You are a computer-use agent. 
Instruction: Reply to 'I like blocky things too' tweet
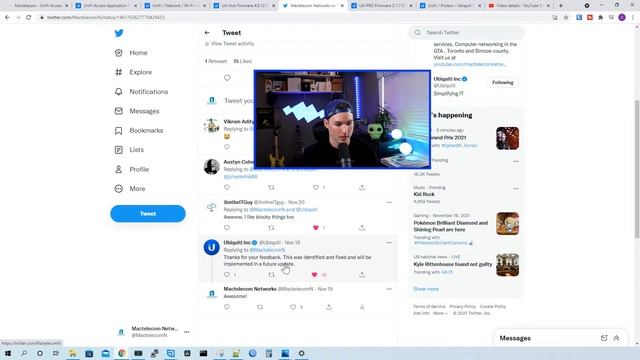click(227, 228)
